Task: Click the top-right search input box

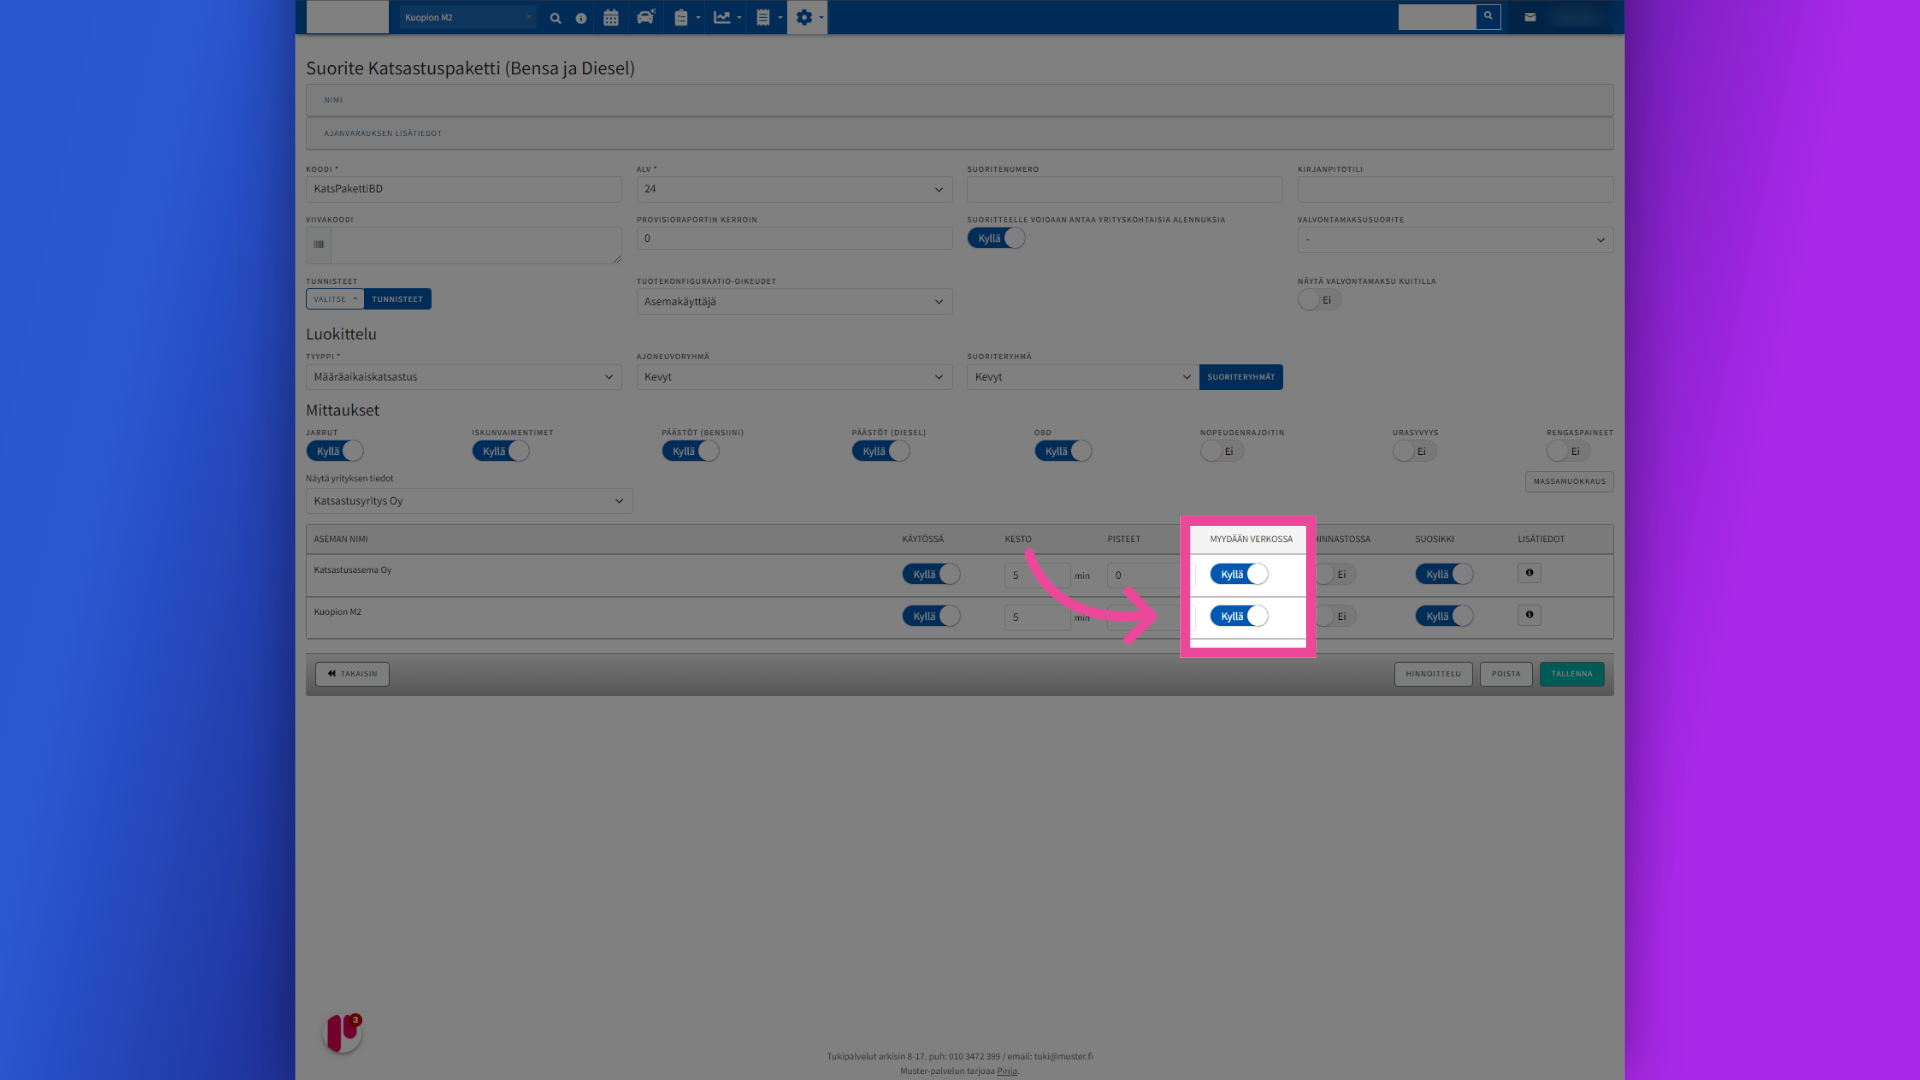Action: (x=1437, y=17)
